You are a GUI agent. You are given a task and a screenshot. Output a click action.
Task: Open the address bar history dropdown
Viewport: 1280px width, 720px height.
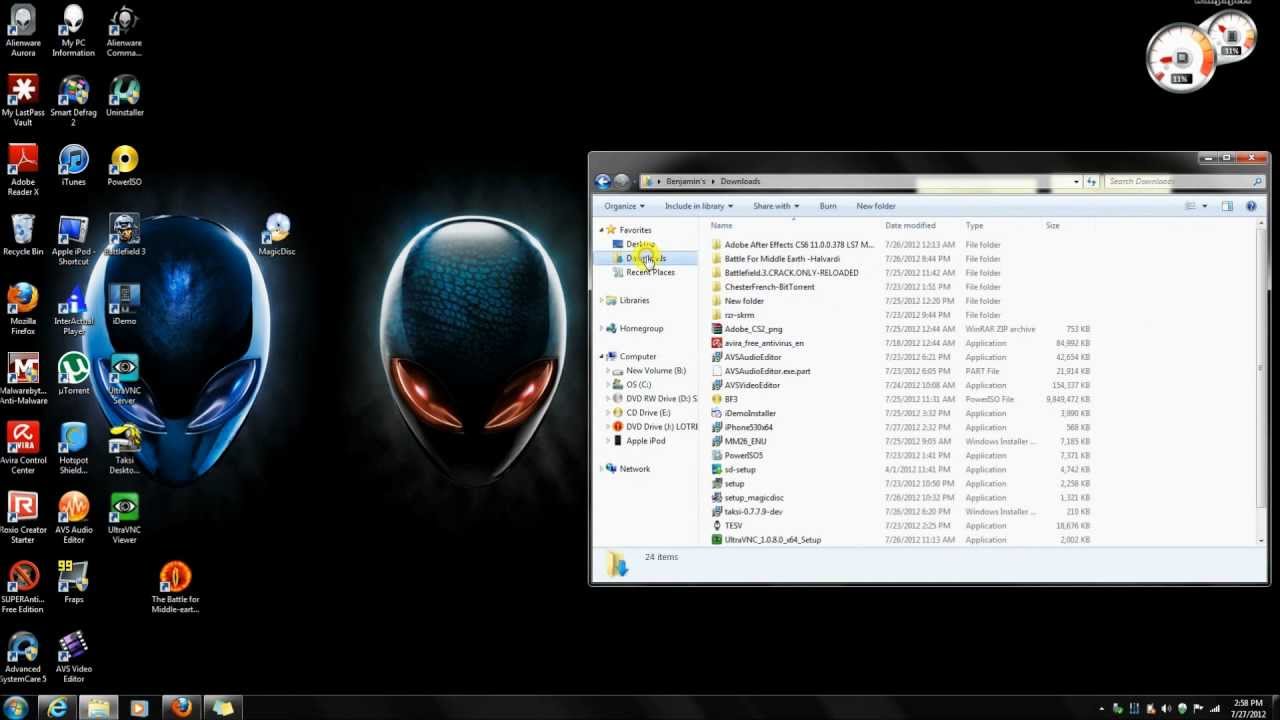pos(1076,181)
